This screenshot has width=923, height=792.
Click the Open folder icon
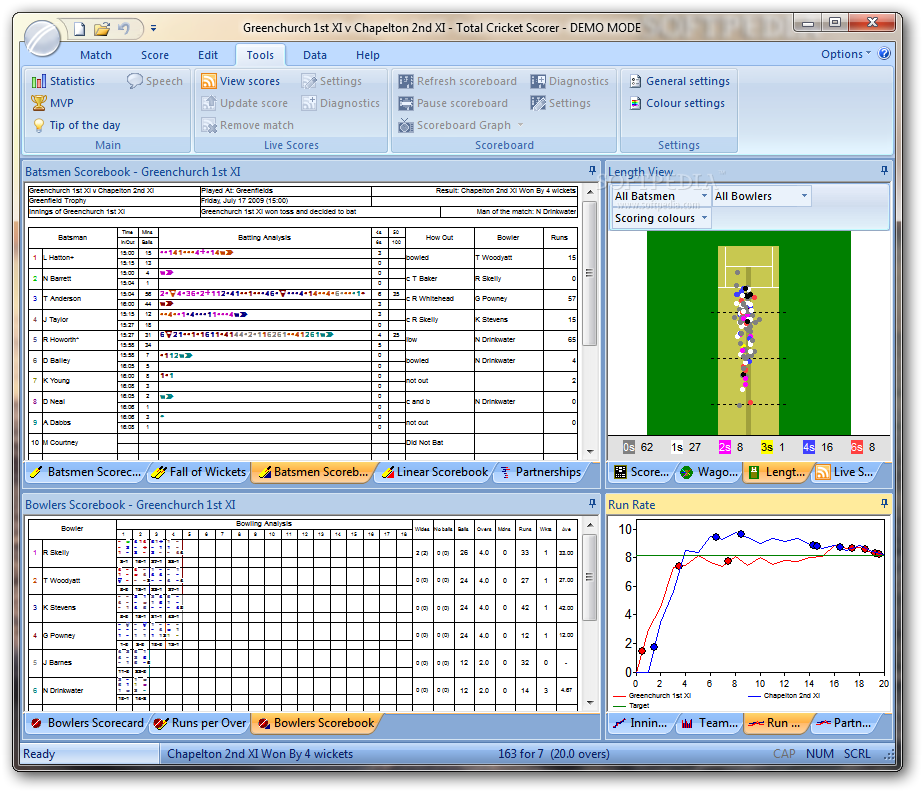(102, 28)
